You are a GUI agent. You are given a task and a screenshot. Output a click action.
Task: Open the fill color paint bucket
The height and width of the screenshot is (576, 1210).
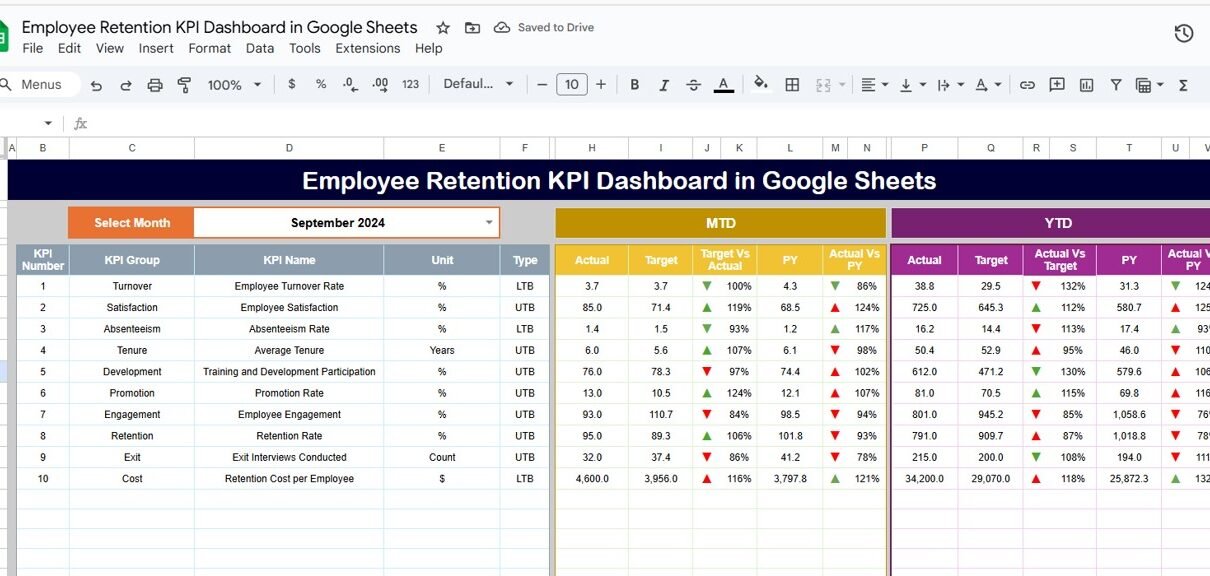(x=760, y=85)
